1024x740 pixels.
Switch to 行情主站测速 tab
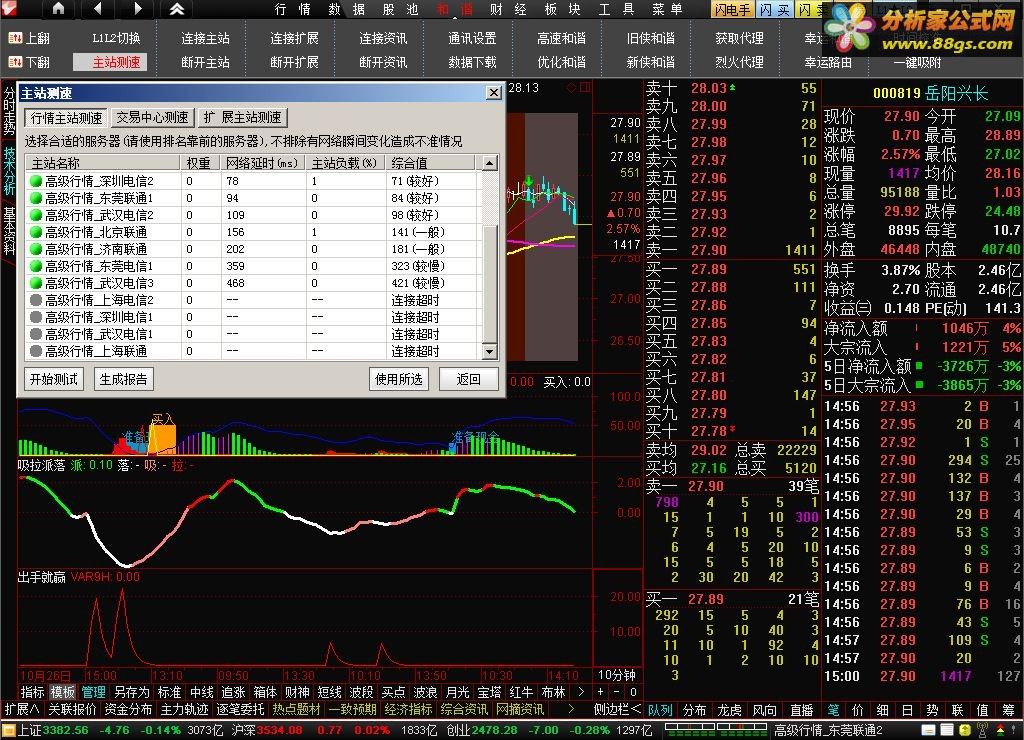coord(67,118)
